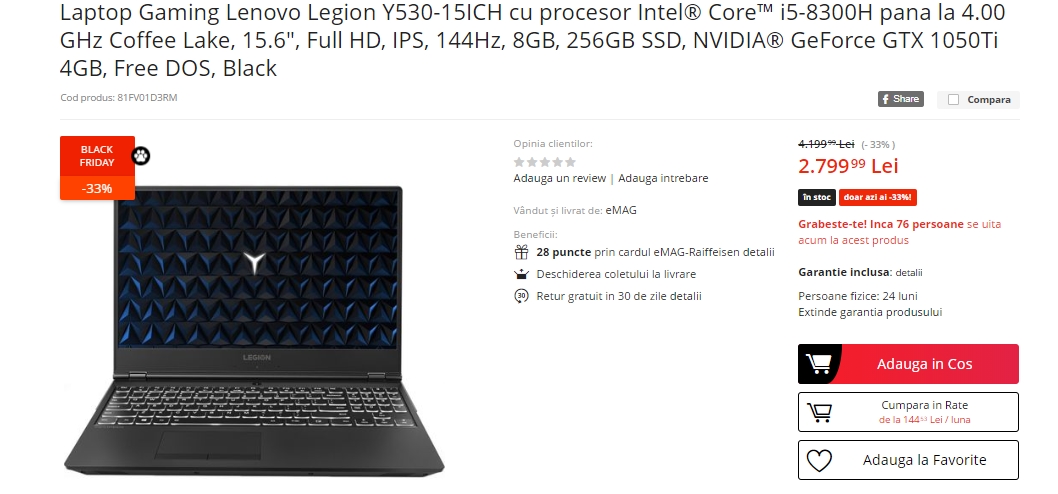Click the Black Friday -33% badge

[97, 168]
